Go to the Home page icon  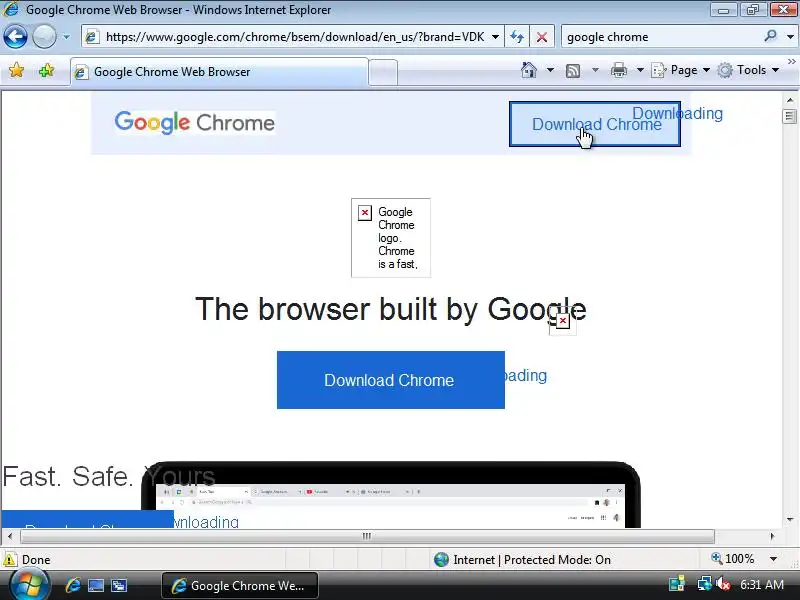tap(529, 70)
